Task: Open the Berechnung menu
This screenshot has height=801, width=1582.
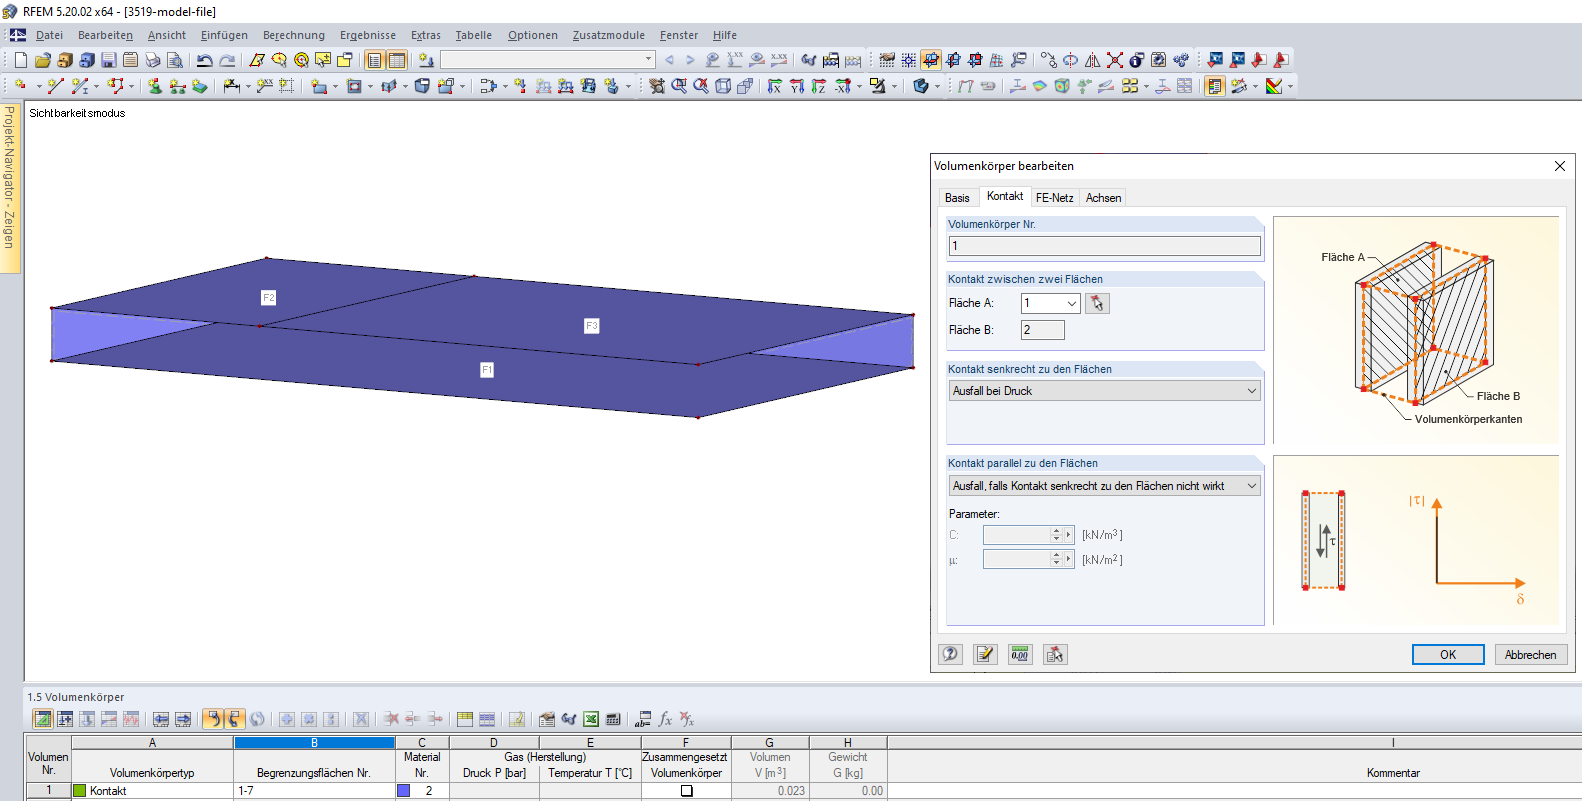Action: [294, 35]
